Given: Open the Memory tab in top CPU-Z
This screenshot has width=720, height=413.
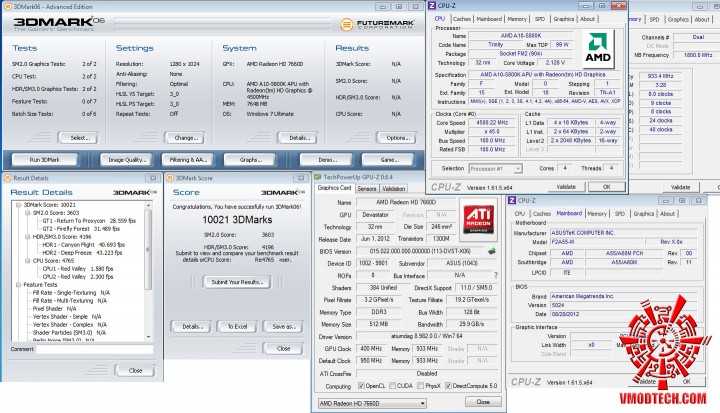Looking at the screenshot, I should click(x=517, y=19).
